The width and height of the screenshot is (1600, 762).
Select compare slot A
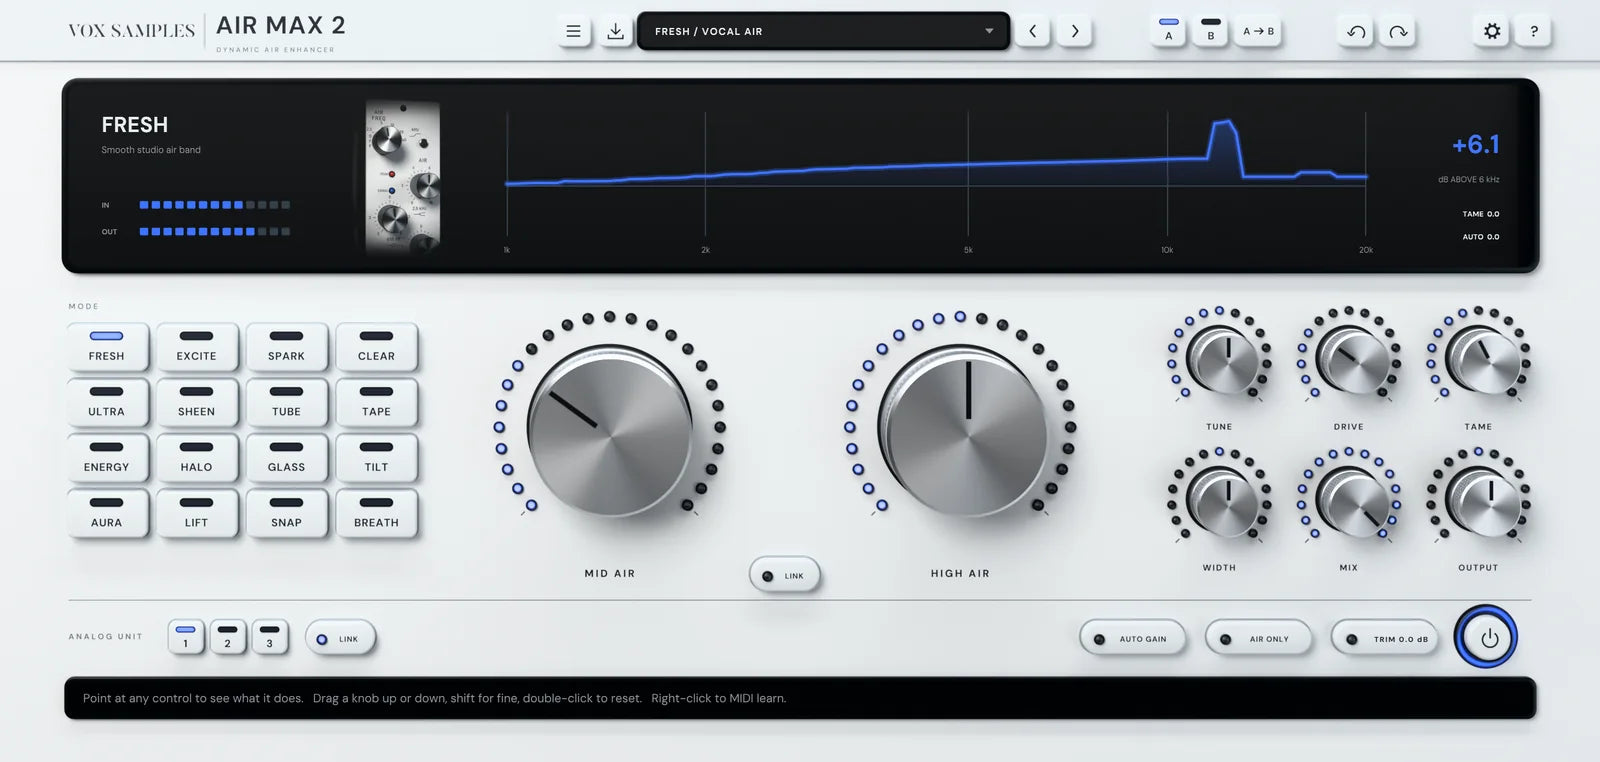[1168, 31]
